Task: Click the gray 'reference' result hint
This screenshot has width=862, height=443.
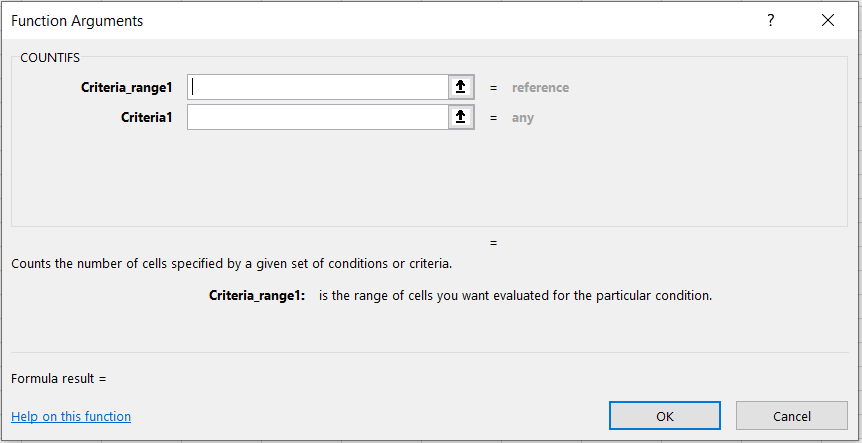Action: pyautogui.click(x=540, y=87)
